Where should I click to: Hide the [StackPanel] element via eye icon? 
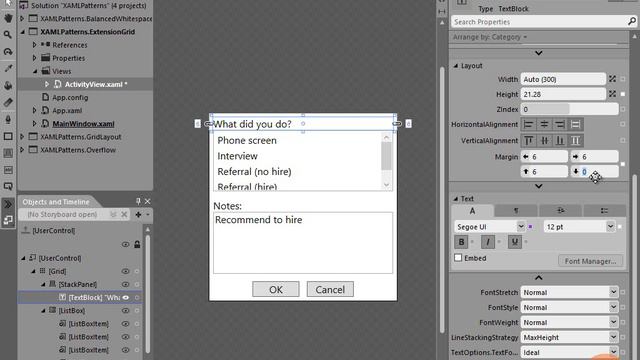[125, 284]
